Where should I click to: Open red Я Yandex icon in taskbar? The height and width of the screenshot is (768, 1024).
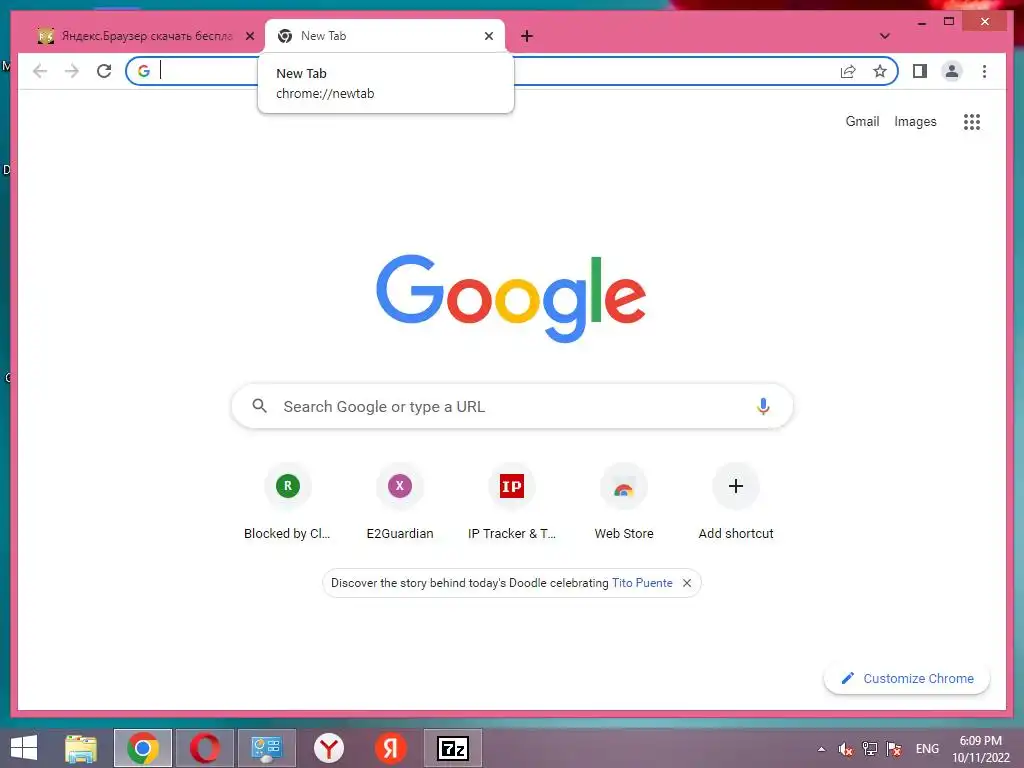(x=391, y=748)
